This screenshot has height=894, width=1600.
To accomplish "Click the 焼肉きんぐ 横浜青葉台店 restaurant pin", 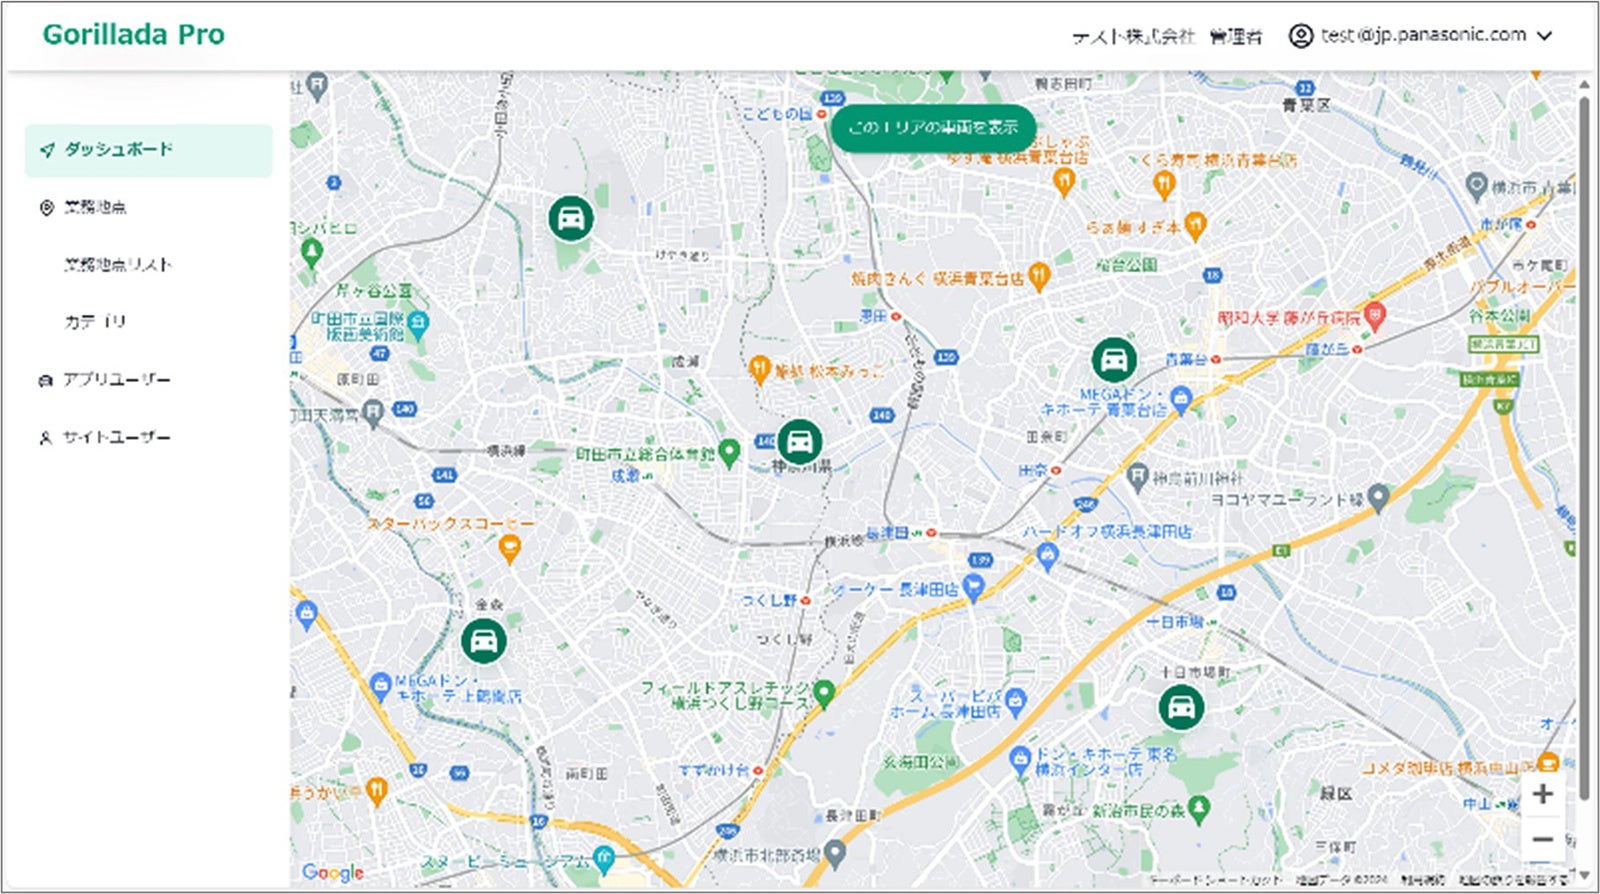I will click(1039, 276).
